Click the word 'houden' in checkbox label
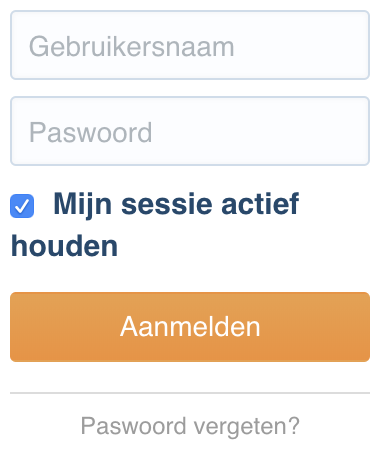Image resolution: width=382 pixels, height=454 pixels. click(x=64, y=246)
